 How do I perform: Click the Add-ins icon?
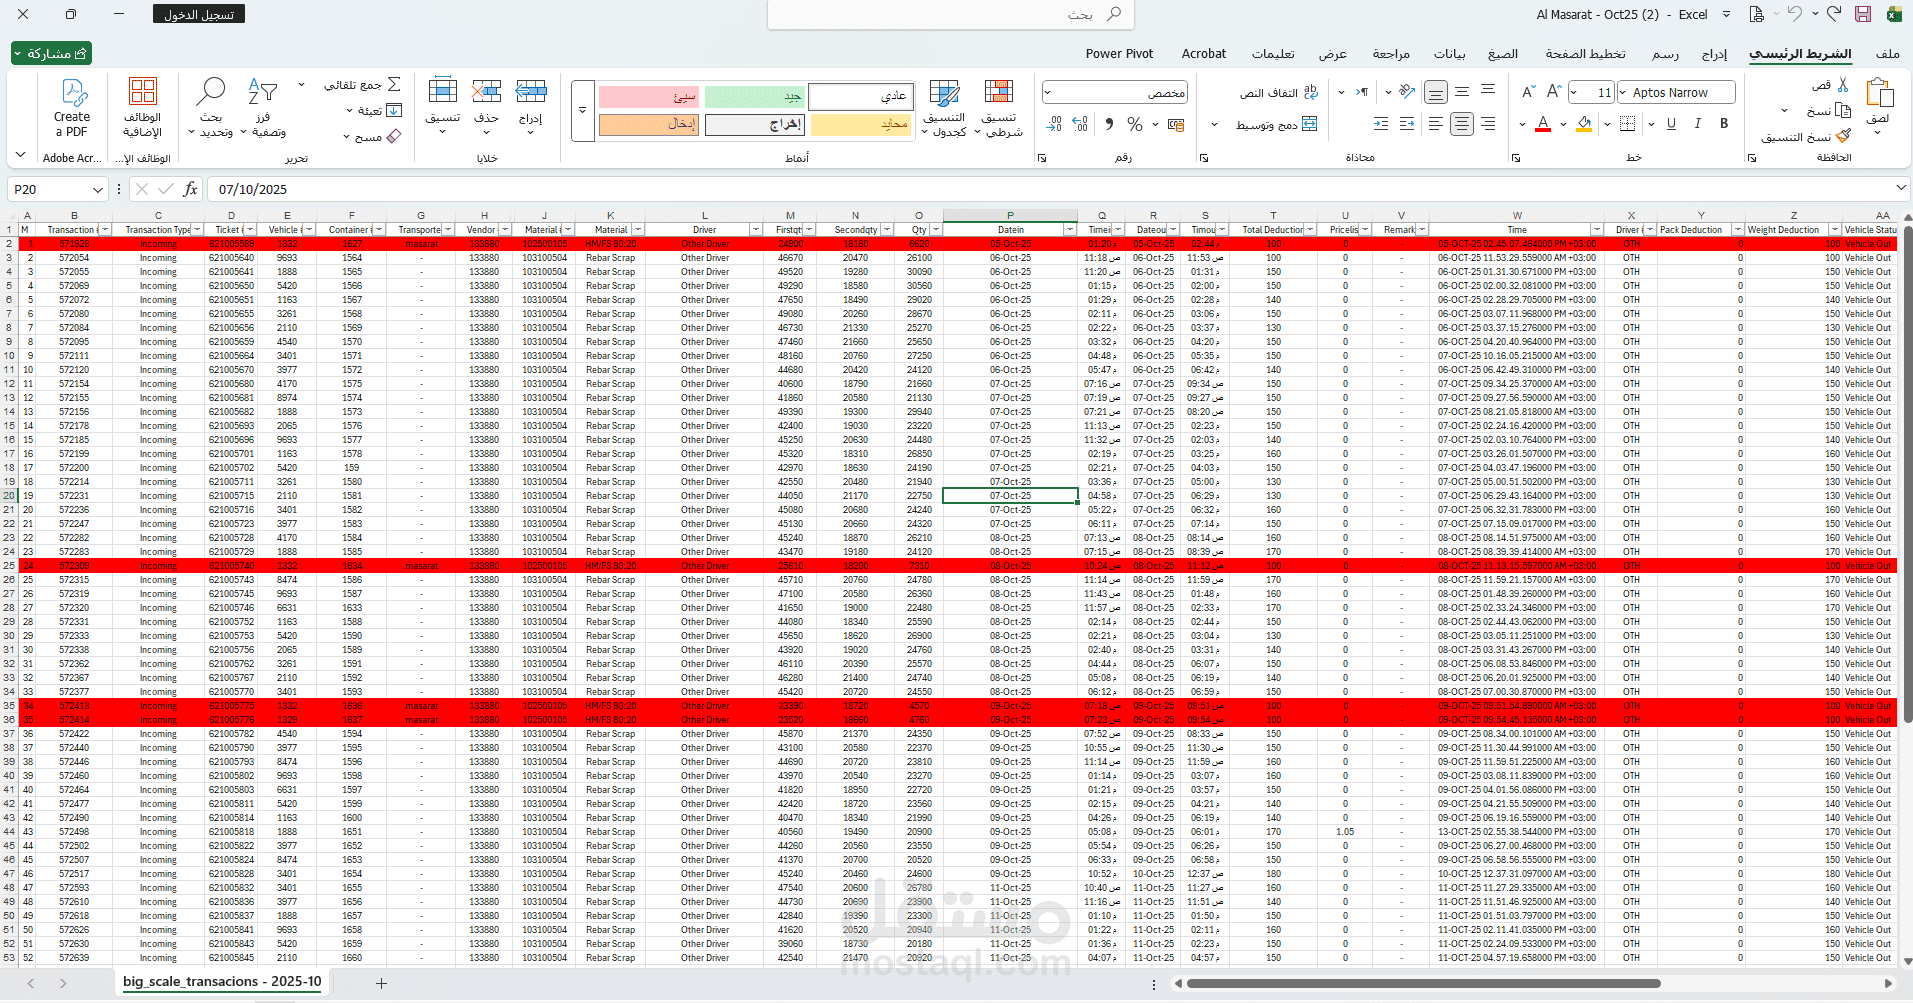click(x=143, y=92)
